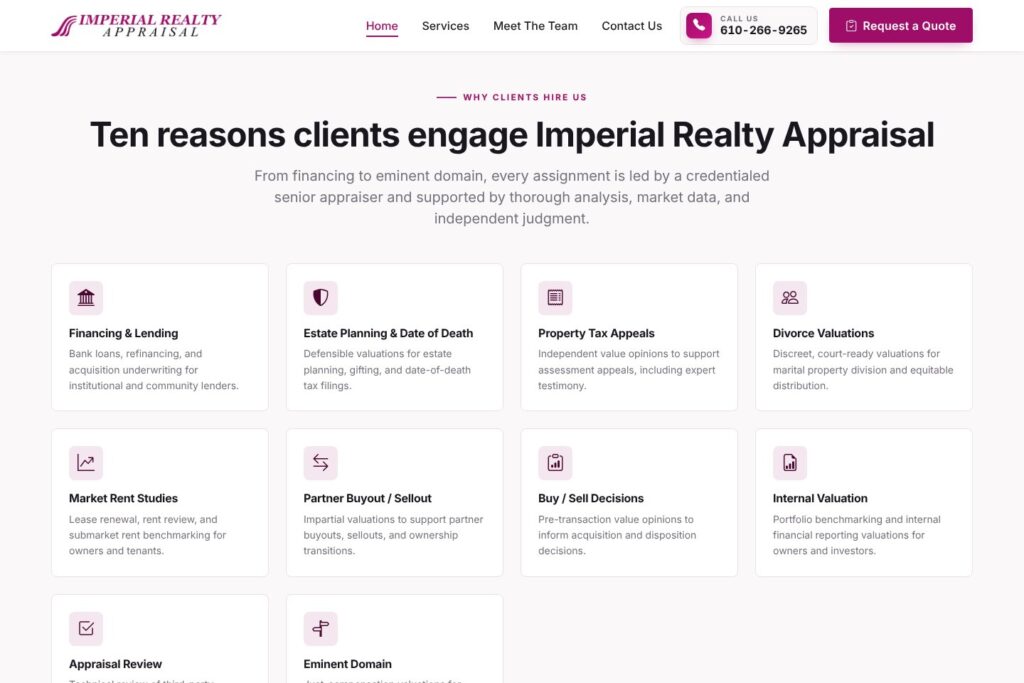This screenshot has width=1024, height=683.
Task: Click the 'Portfolio benchmarking' description
Action: [x=857, y=535]
